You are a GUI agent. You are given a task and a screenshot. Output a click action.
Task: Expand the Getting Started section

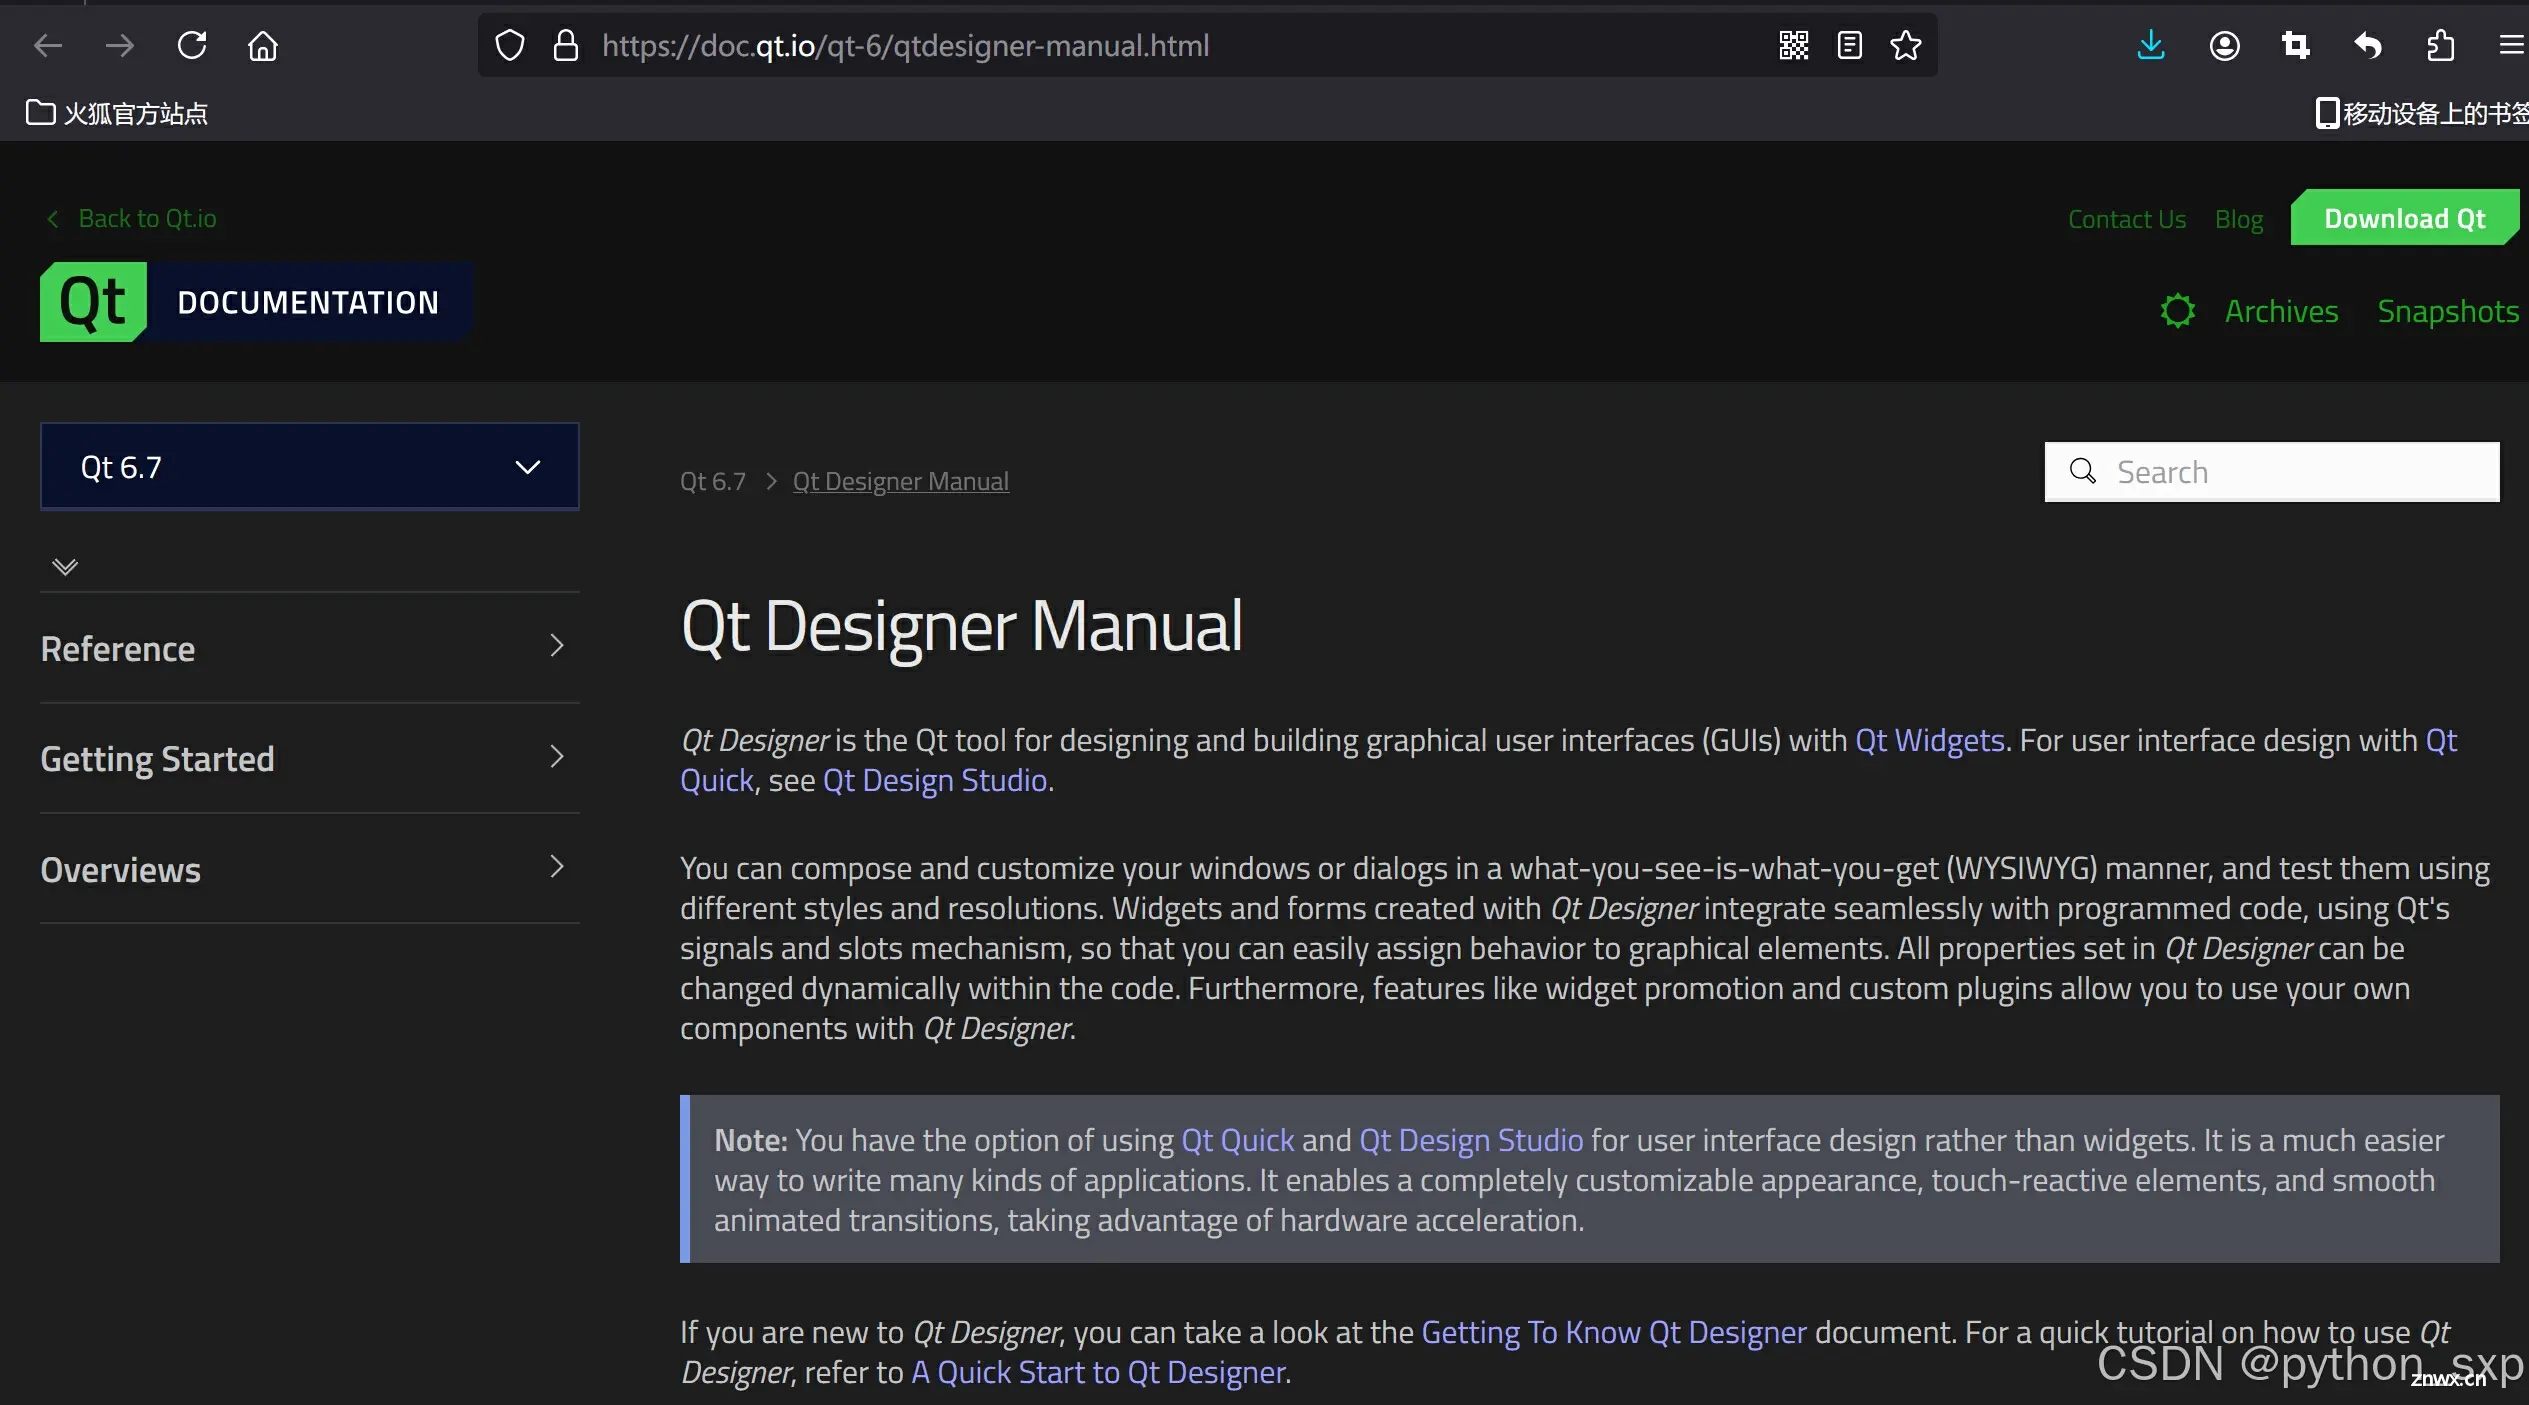coord(310,758)
